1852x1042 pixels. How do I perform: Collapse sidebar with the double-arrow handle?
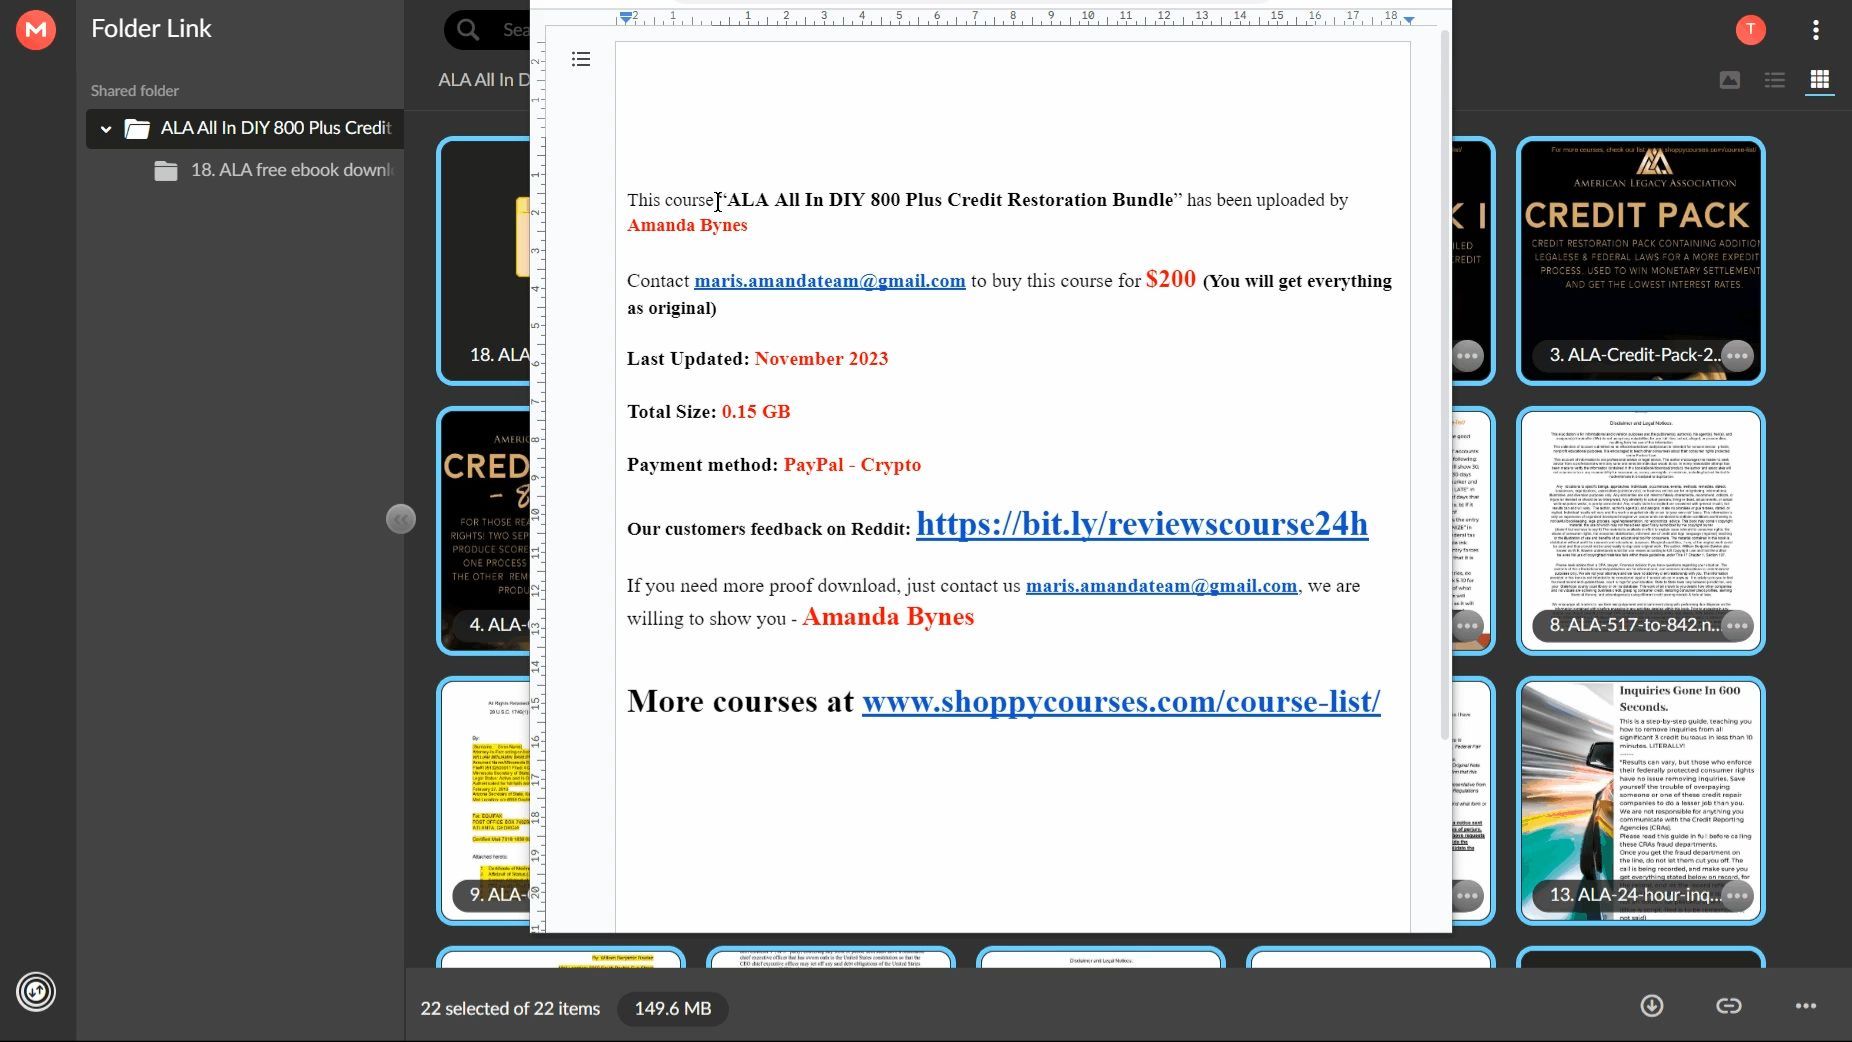(x=401, y=519)
